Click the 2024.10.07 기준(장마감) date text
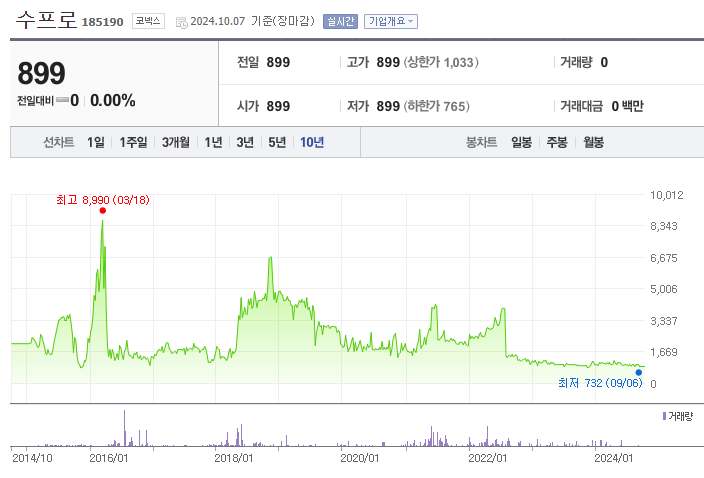Viewport: 704px width, 478px height. 252,21
